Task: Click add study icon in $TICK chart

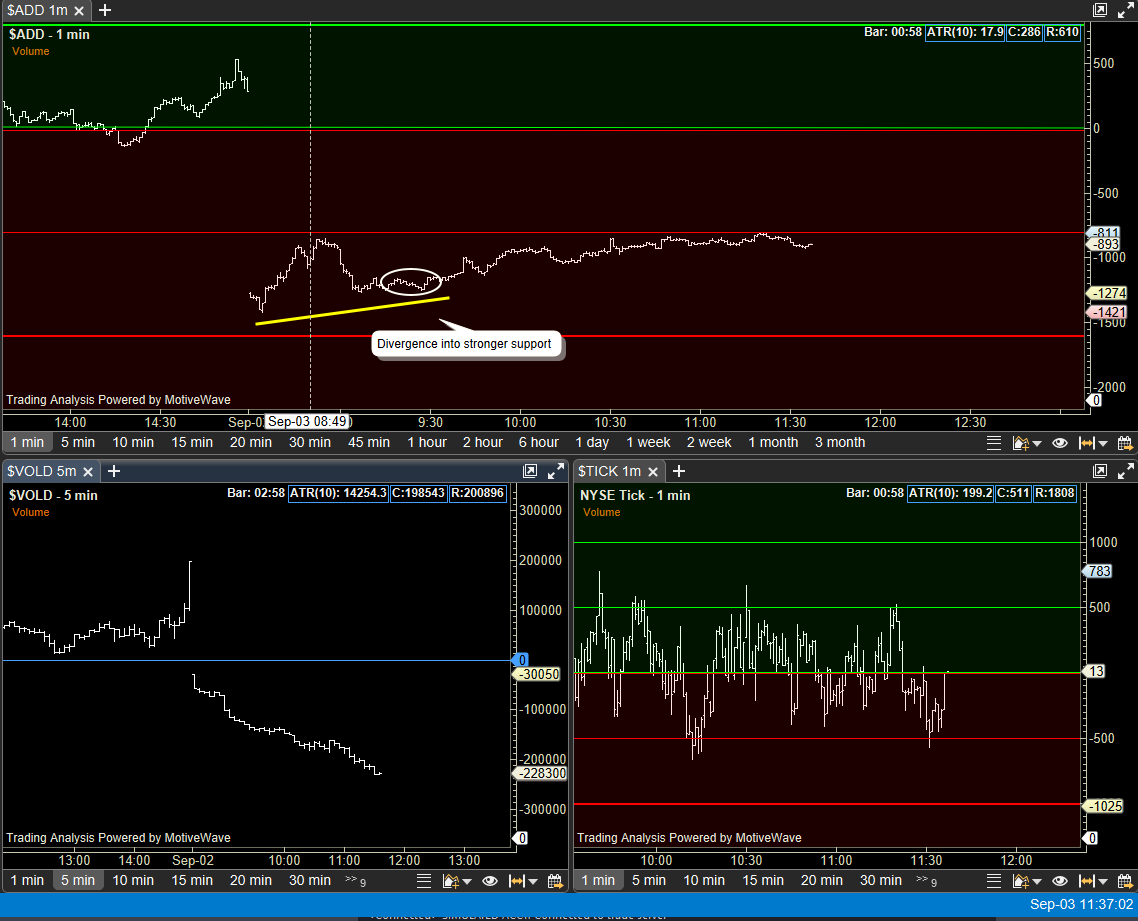Action: [1020, 881]
